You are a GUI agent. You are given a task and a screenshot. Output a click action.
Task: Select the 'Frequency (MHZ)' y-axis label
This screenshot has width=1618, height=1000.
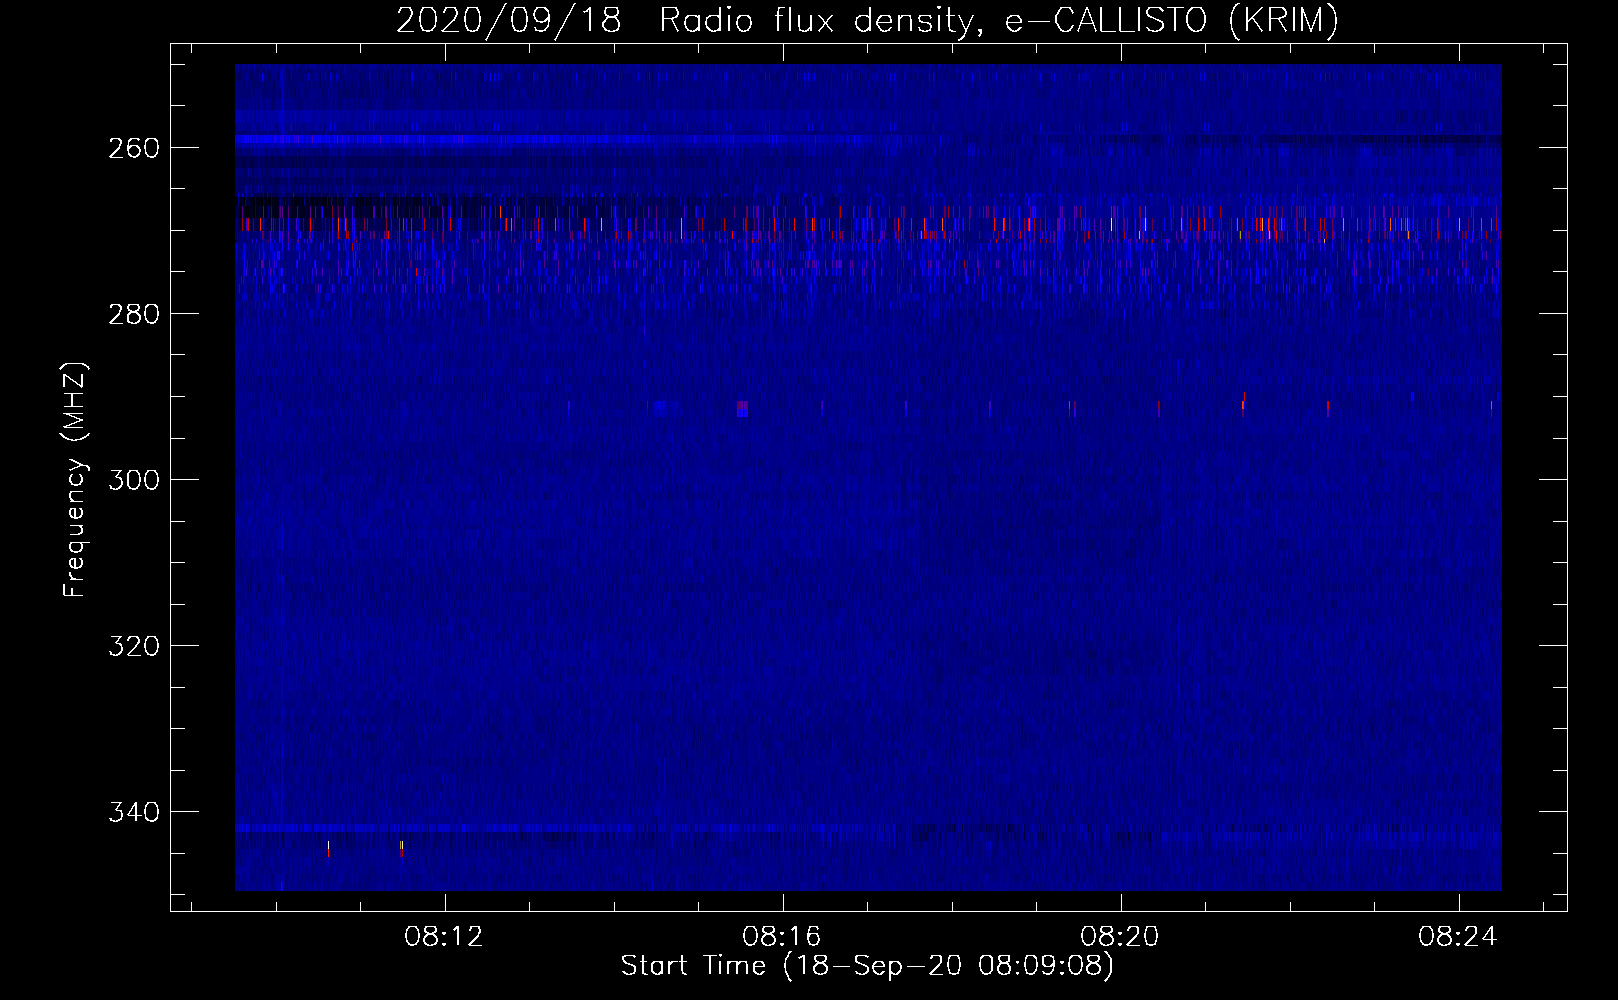coord(75,480)
